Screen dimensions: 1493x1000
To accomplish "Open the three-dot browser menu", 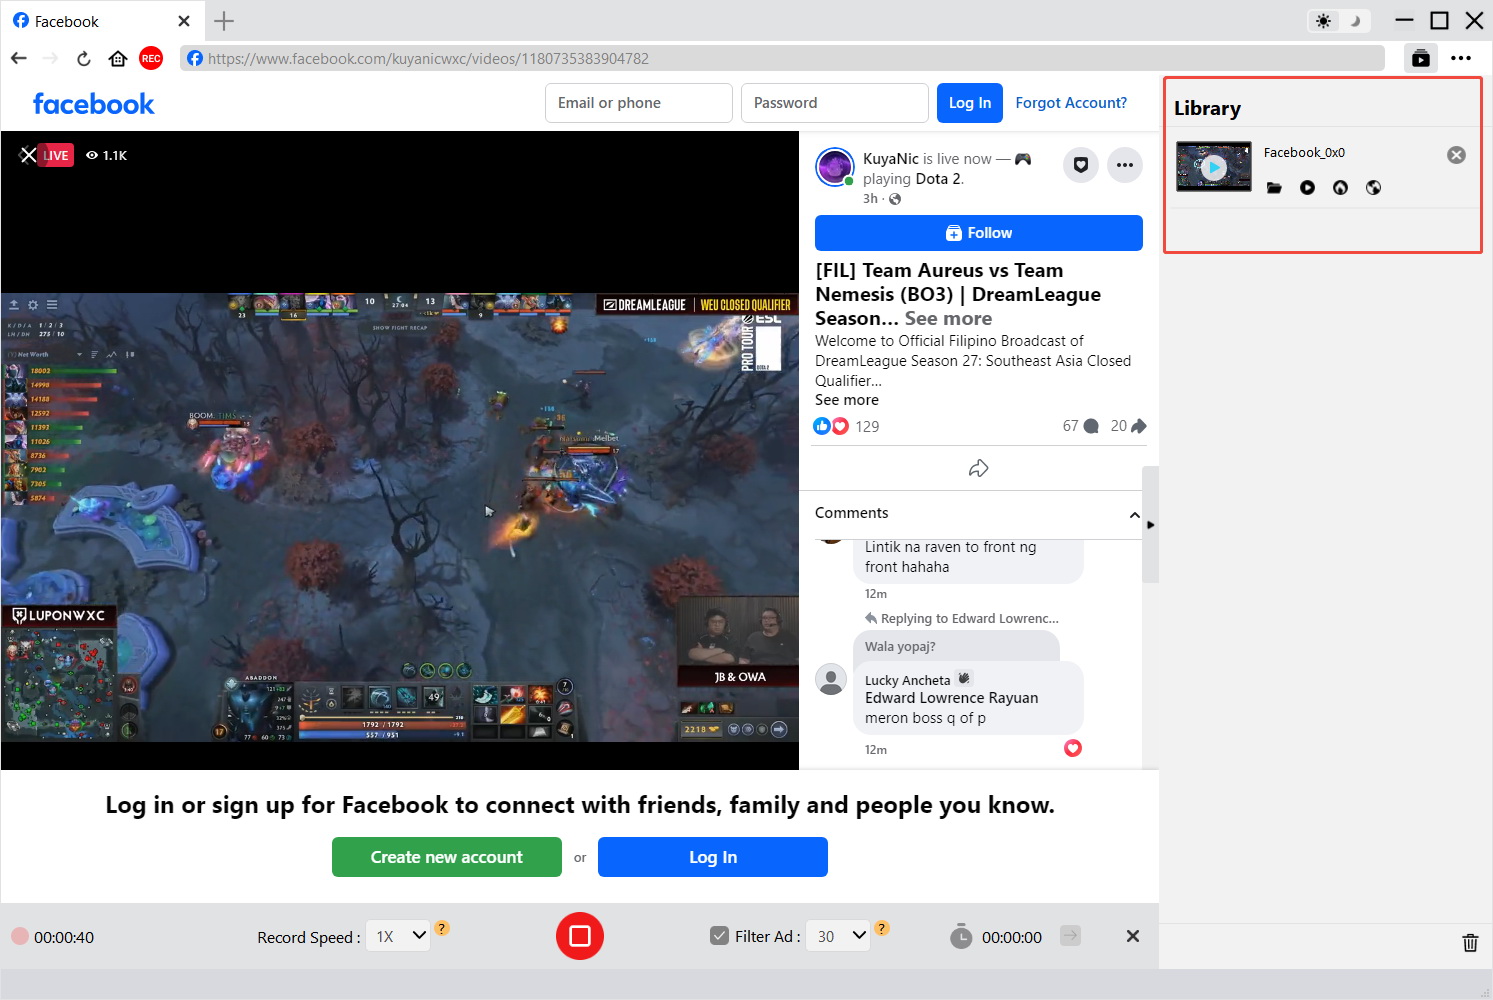I will 1461,58.
